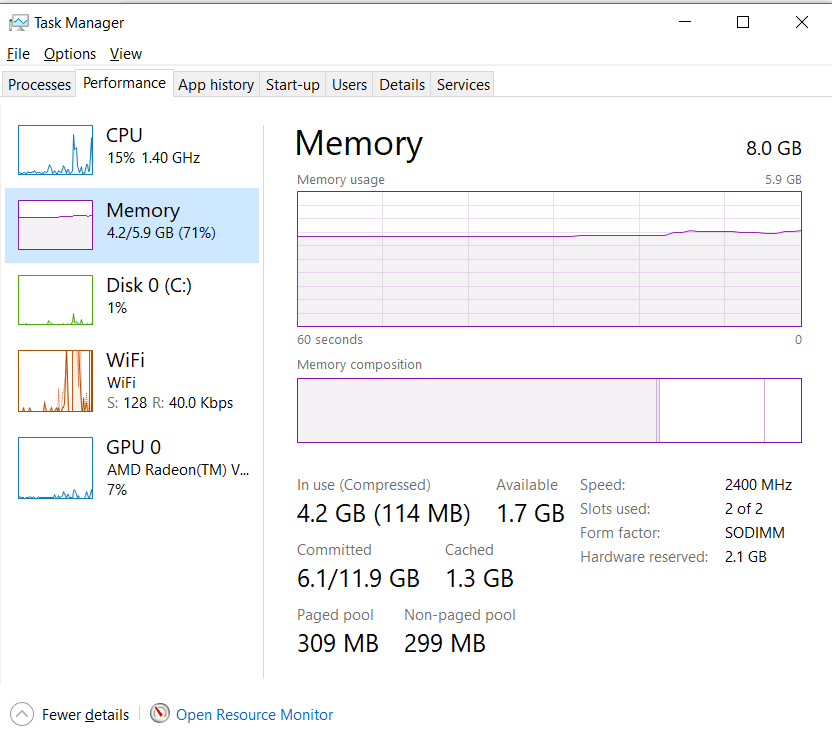Click the Memory heading above the graph

pyautogui.click(x=358, y=144)
